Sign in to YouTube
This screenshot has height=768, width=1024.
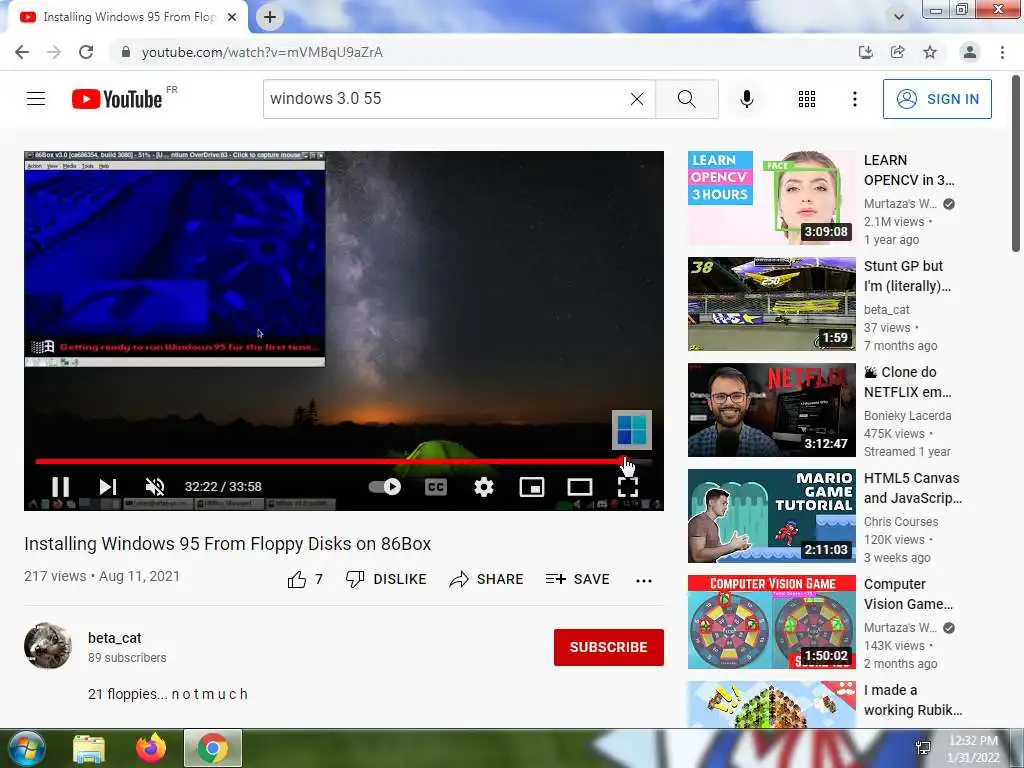click(x=937, y=99)
